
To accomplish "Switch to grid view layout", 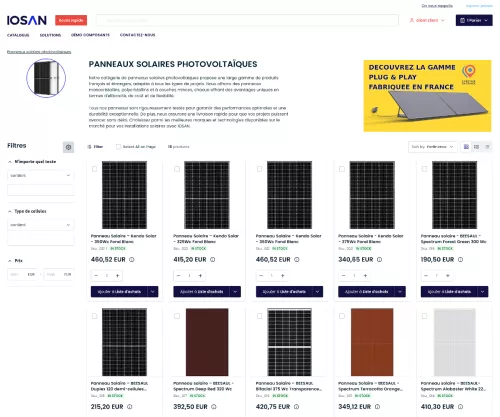I will coord(466,147).
